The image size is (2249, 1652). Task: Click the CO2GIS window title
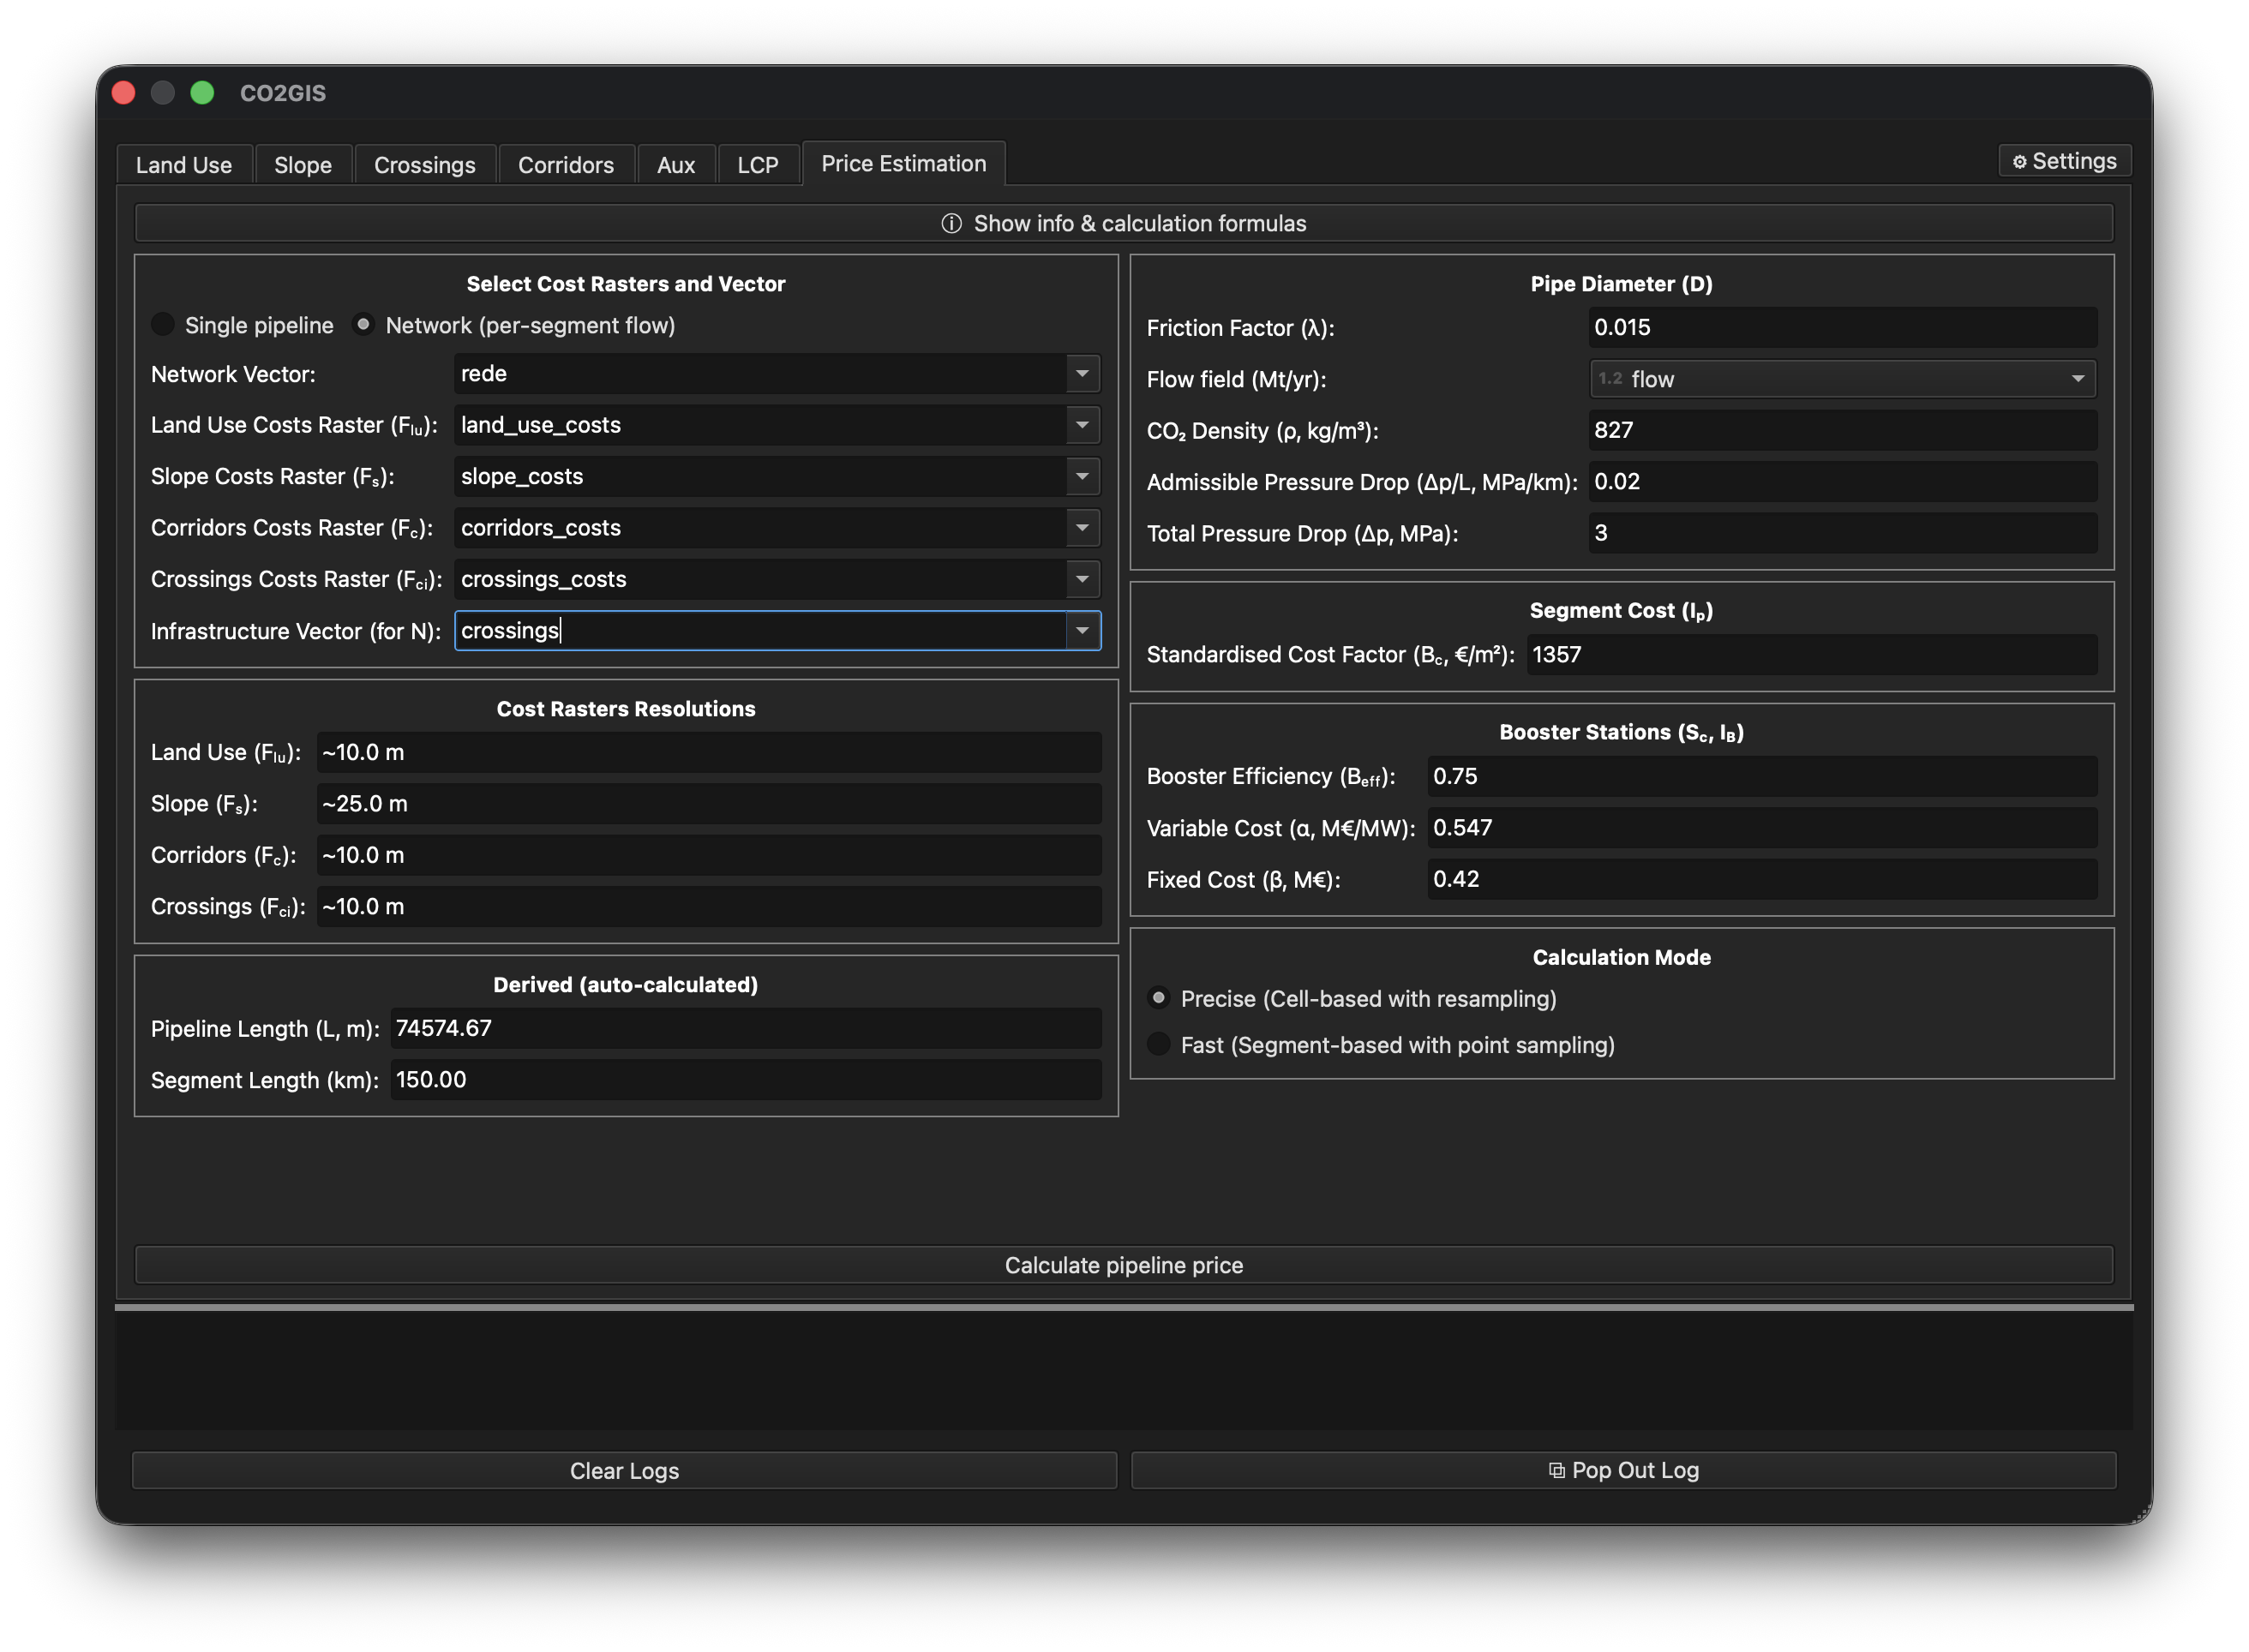(x=283, y=93)
